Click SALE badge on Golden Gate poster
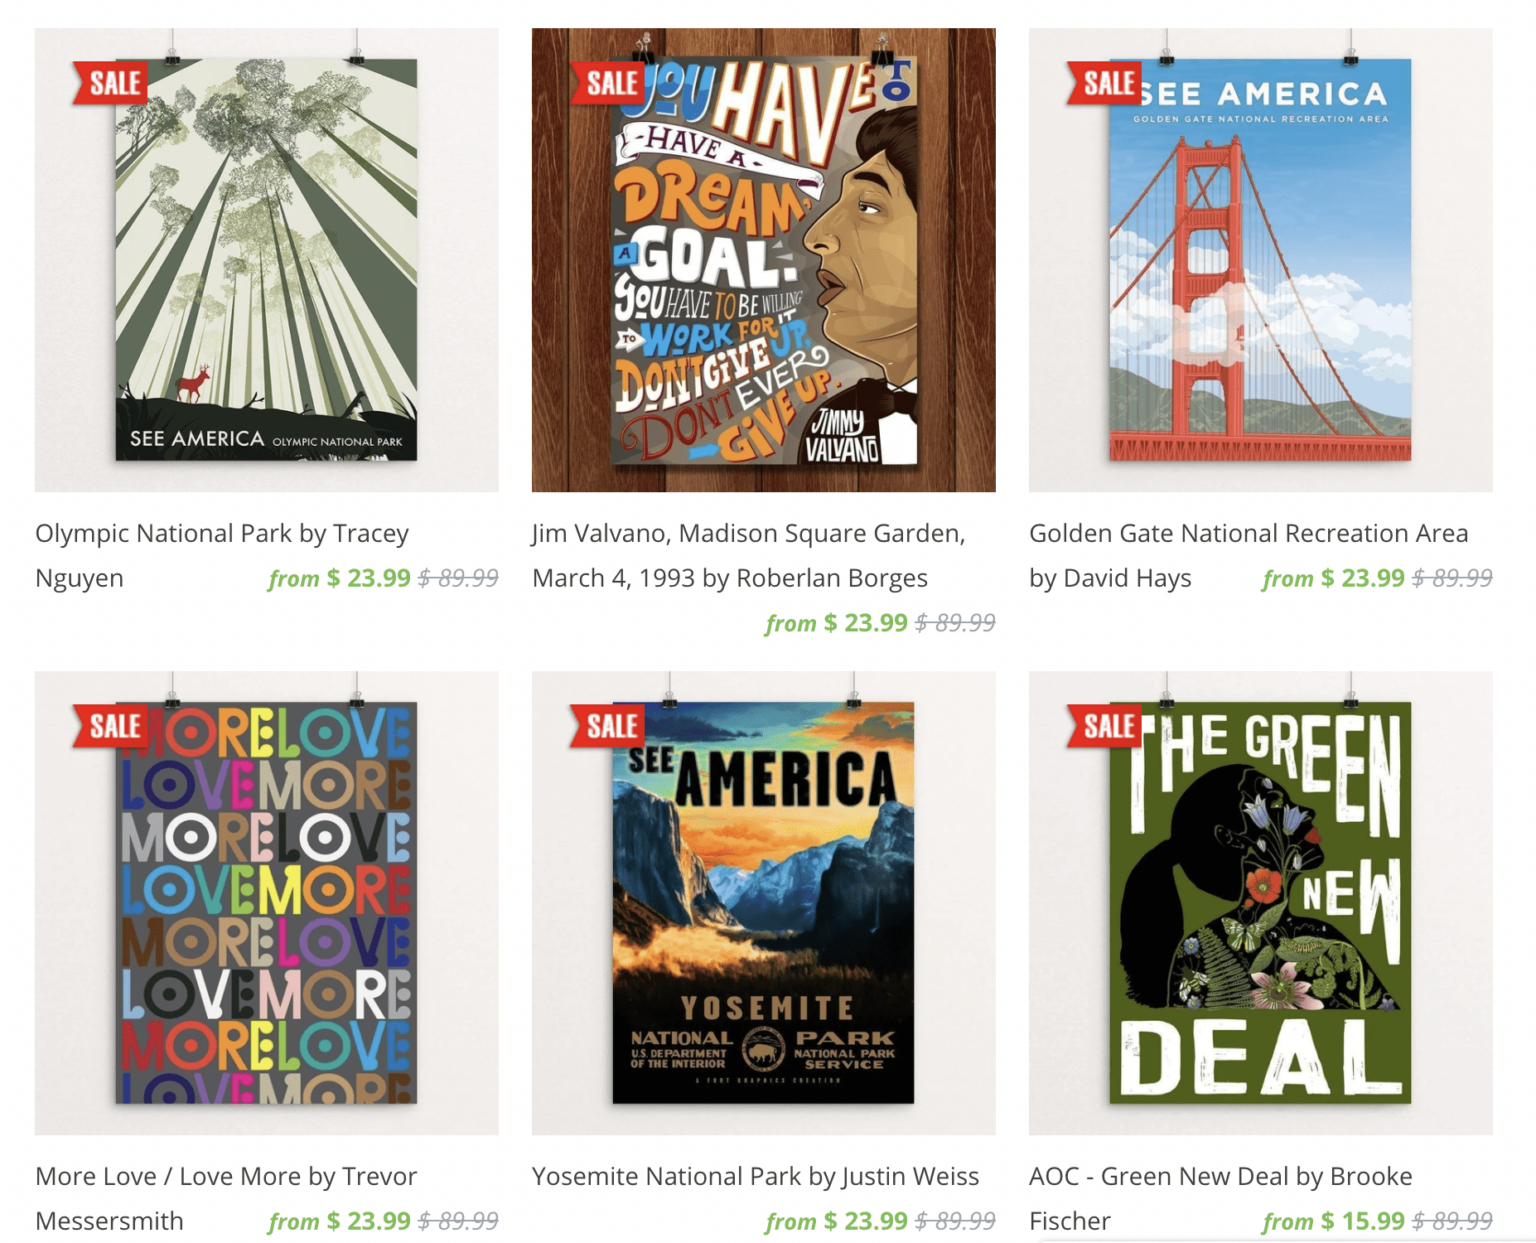This screenshot has width=1536, height=1243. pos(1104,83)
